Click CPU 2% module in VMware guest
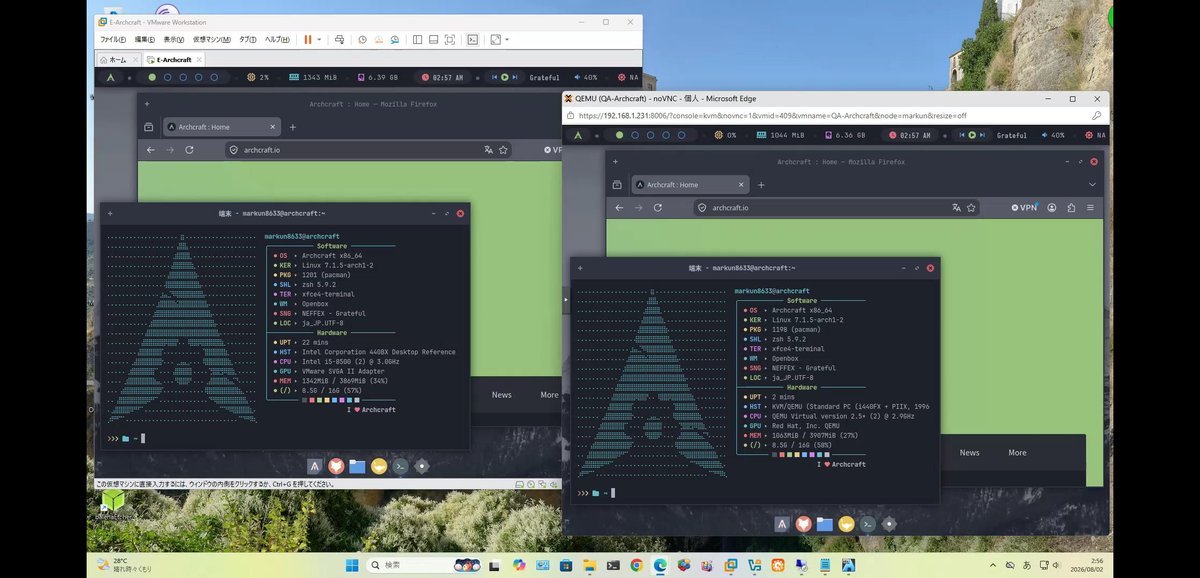 click(258, 77)
